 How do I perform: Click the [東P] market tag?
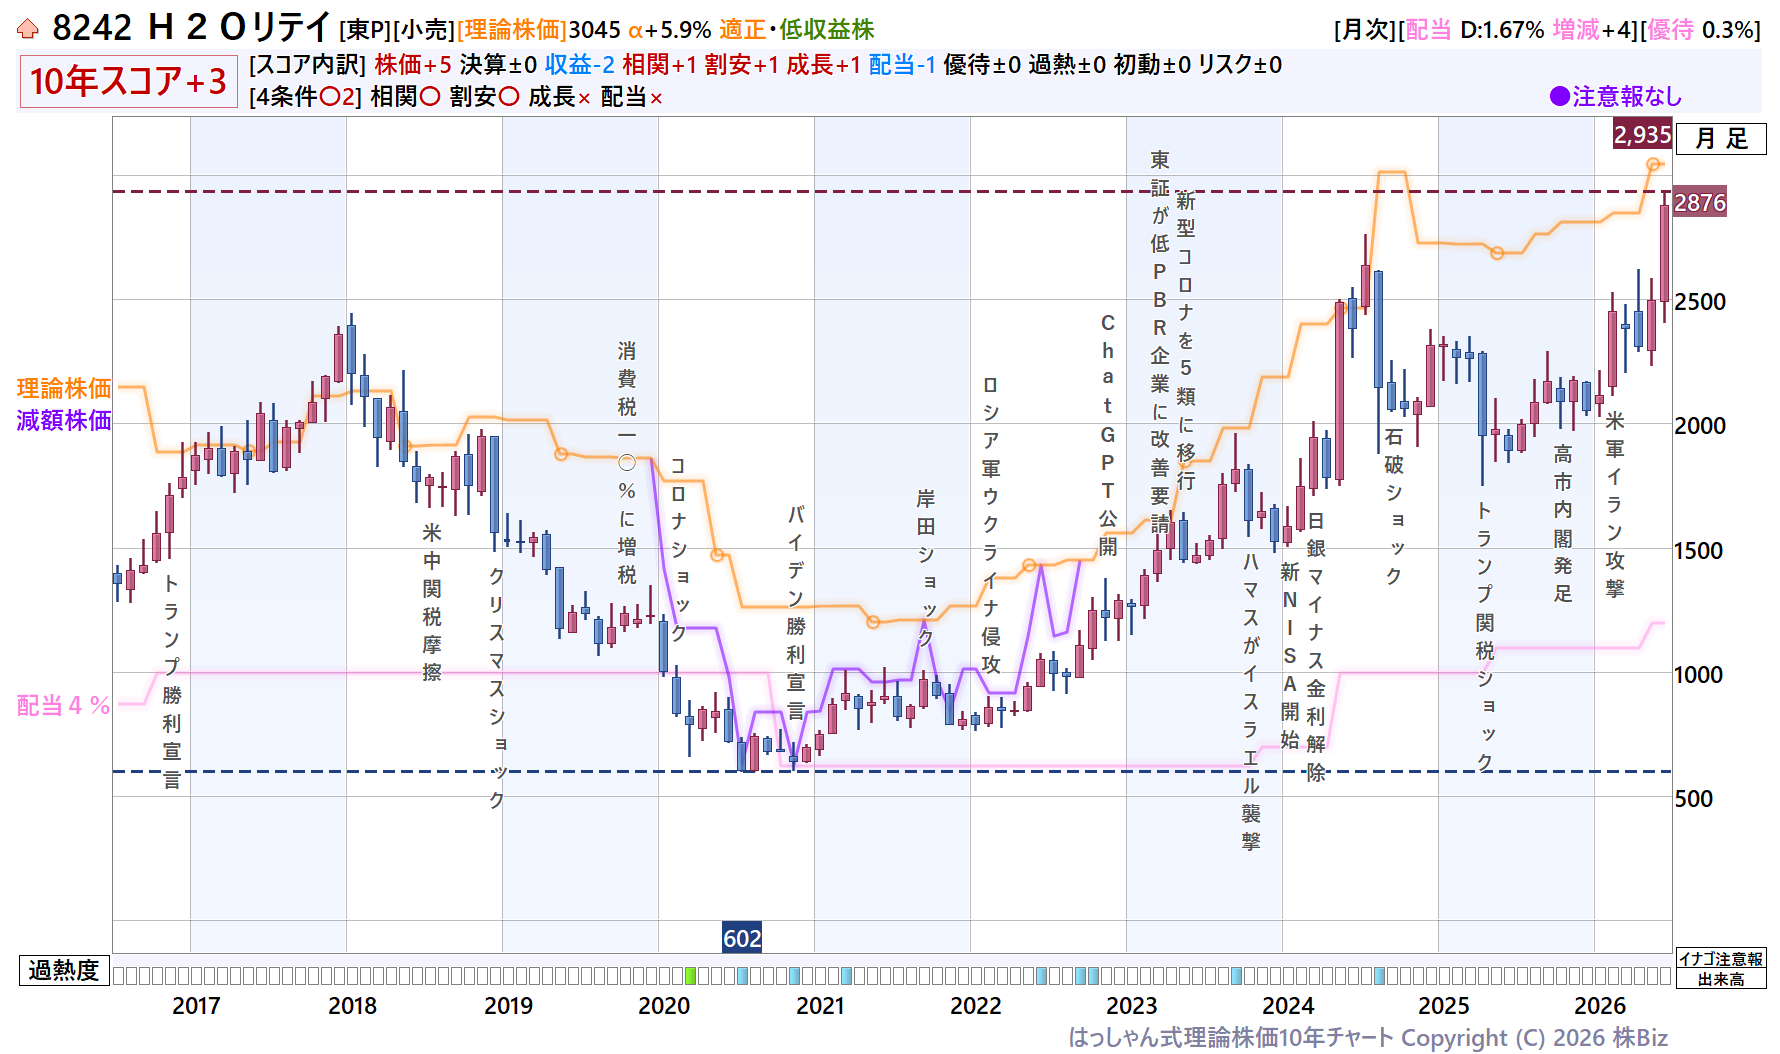point(366,30)
